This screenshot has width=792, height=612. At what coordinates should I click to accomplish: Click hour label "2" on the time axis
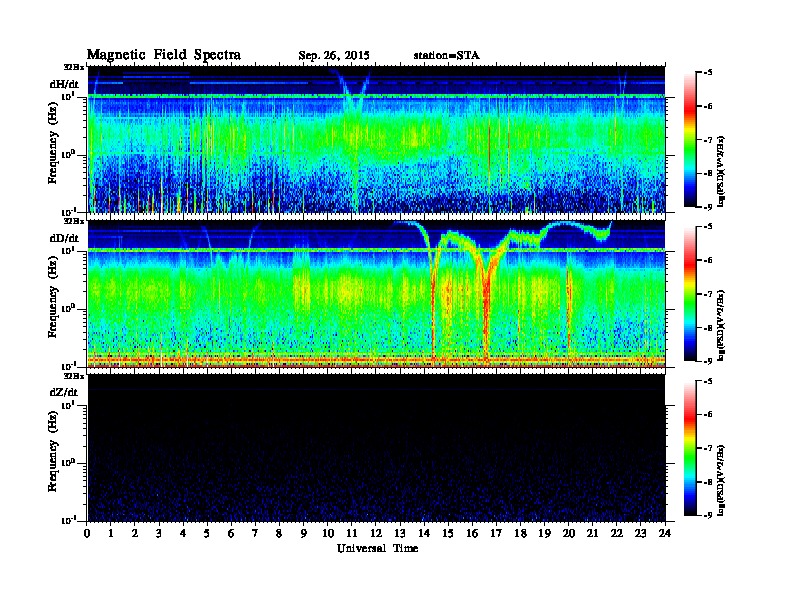(x=135, y=534)
